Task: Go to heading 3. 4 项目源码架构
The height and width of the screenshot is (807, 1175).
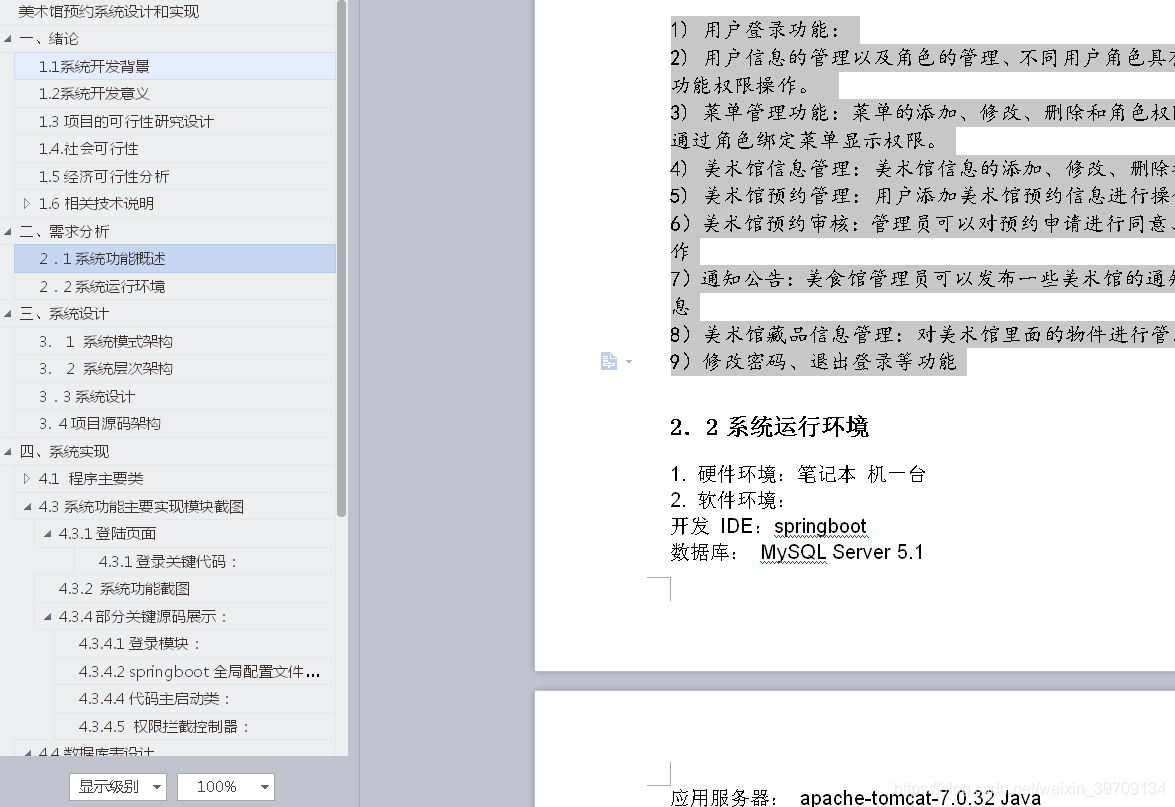Action: 175,423
